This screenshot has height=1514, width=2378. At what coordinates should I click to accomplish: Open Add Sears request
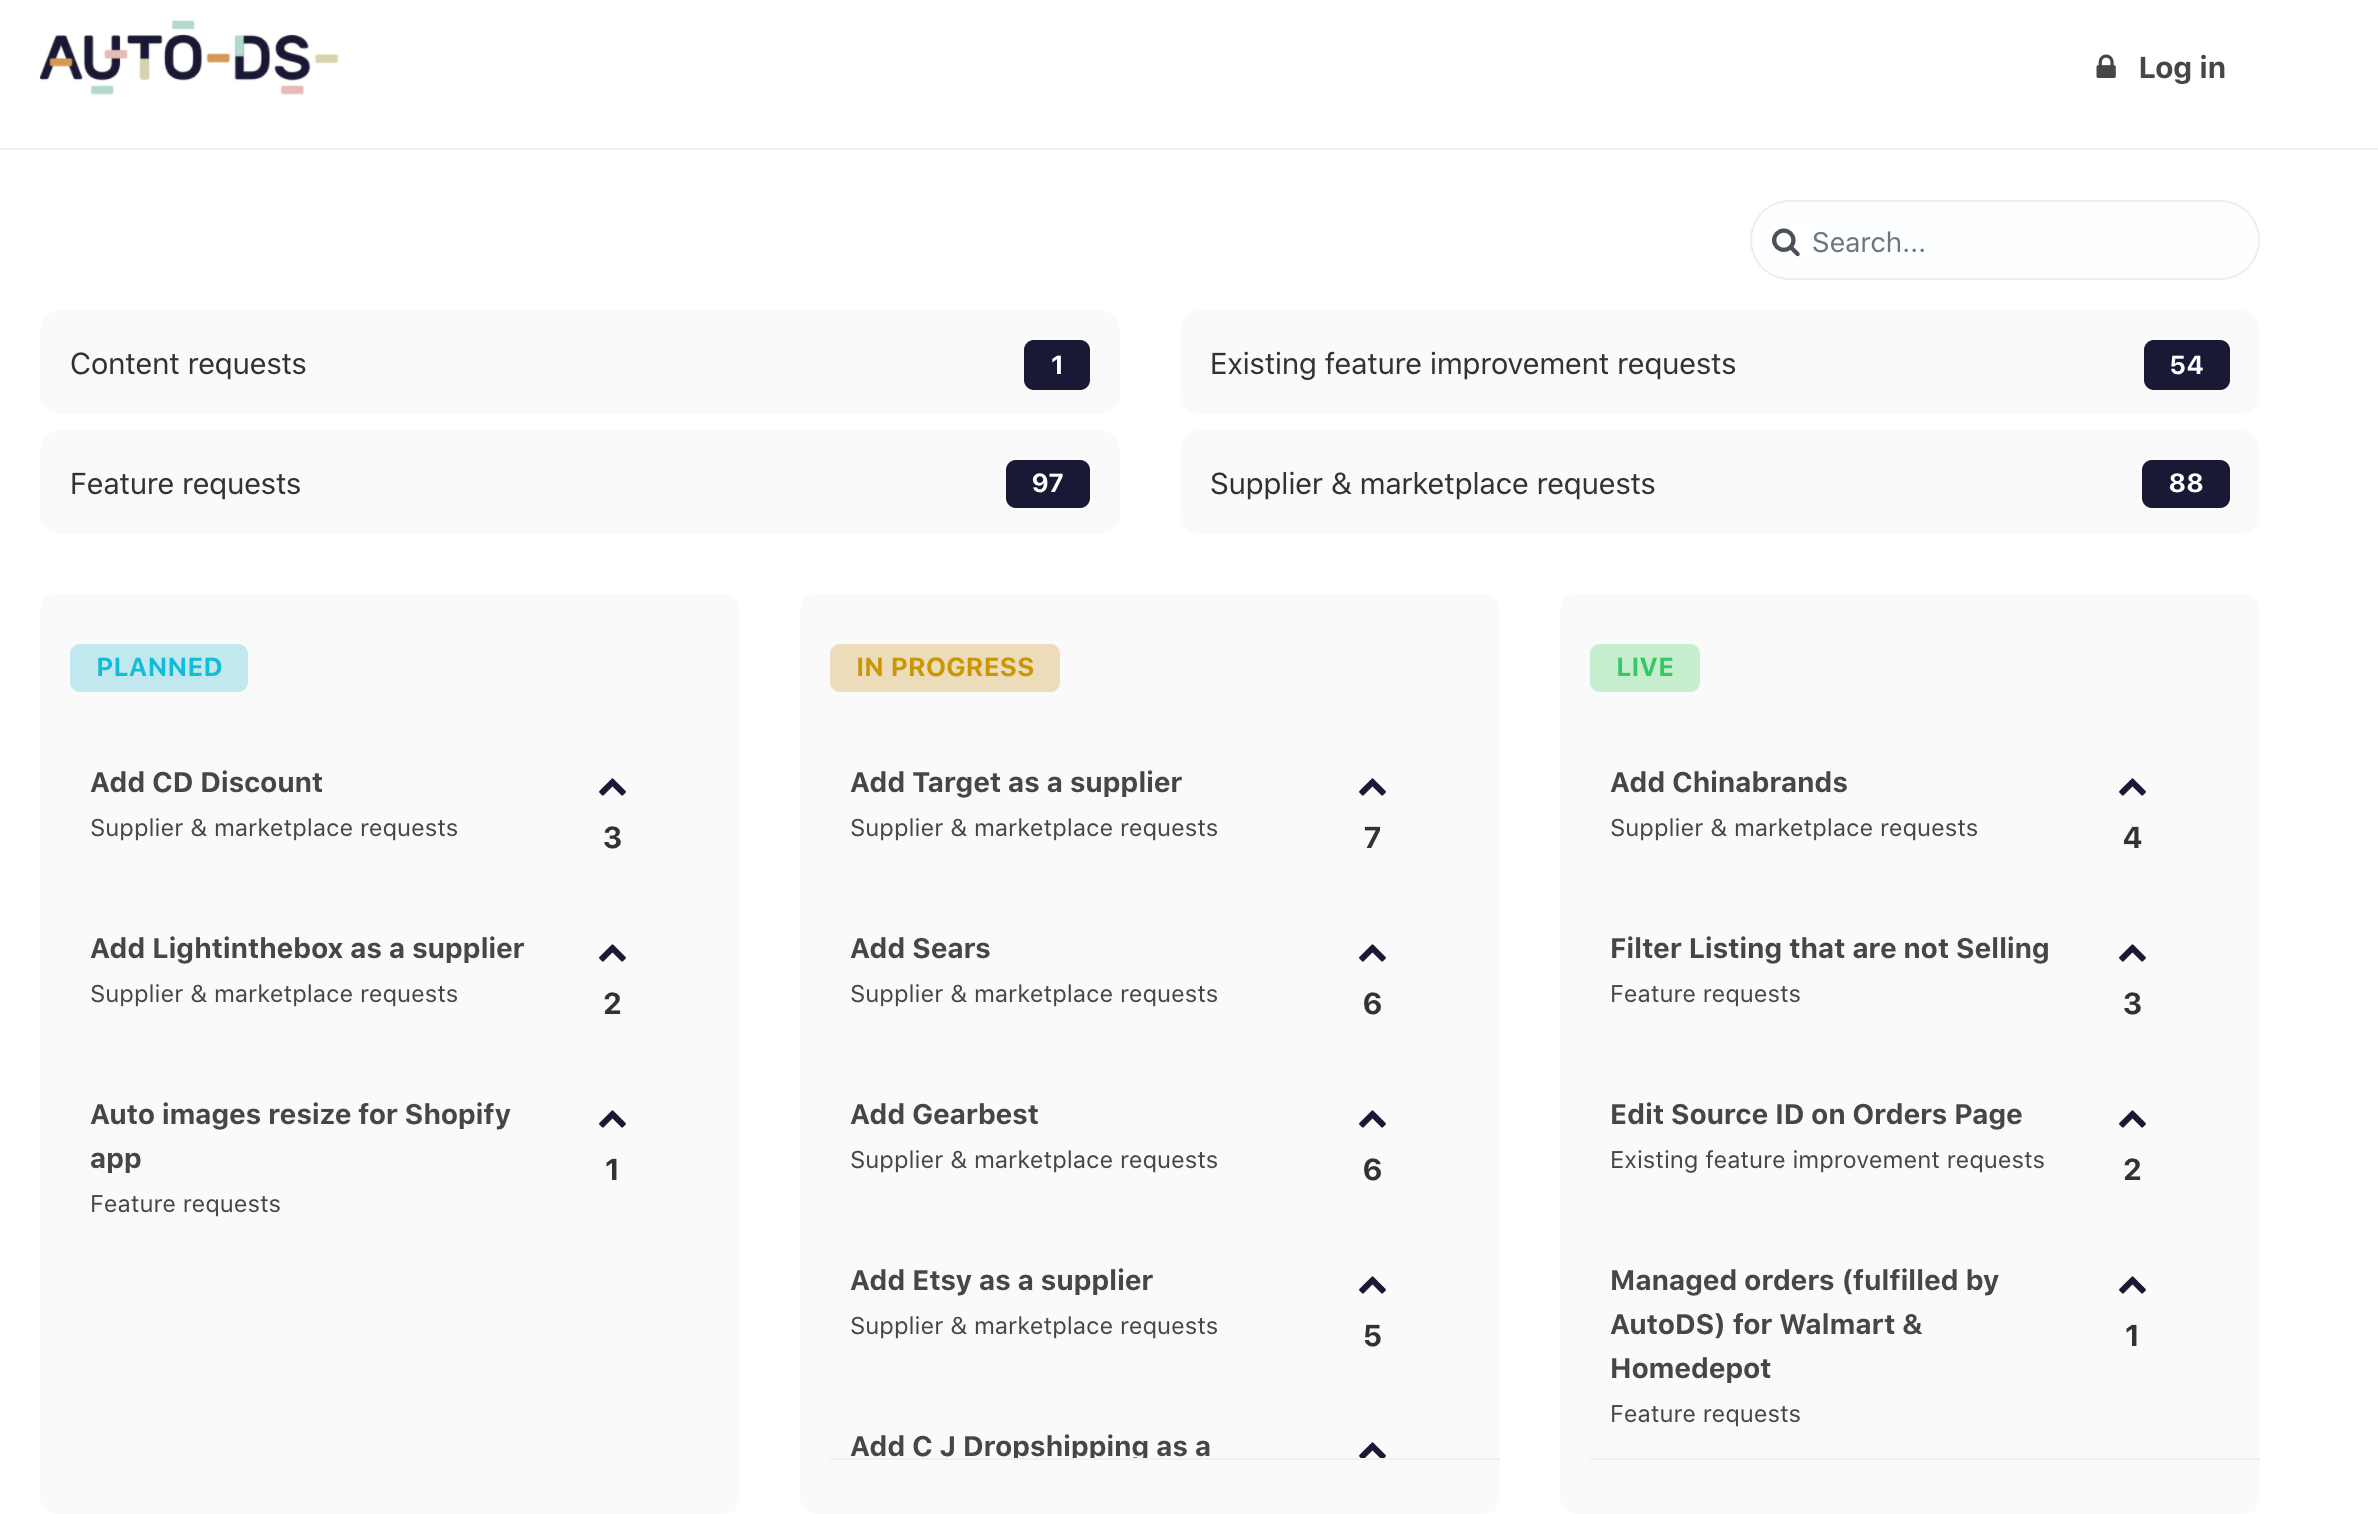click(920, 948)
